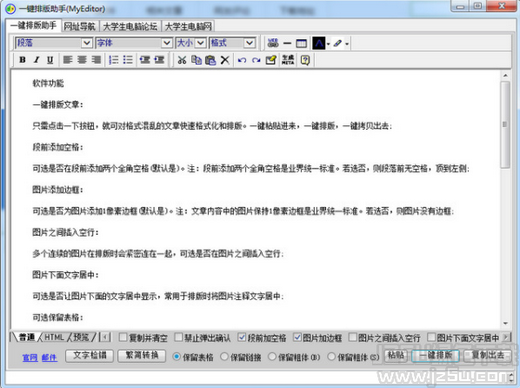Open the 格式 format dropdown
520x388 pixels.
click(x=233, y=43)
